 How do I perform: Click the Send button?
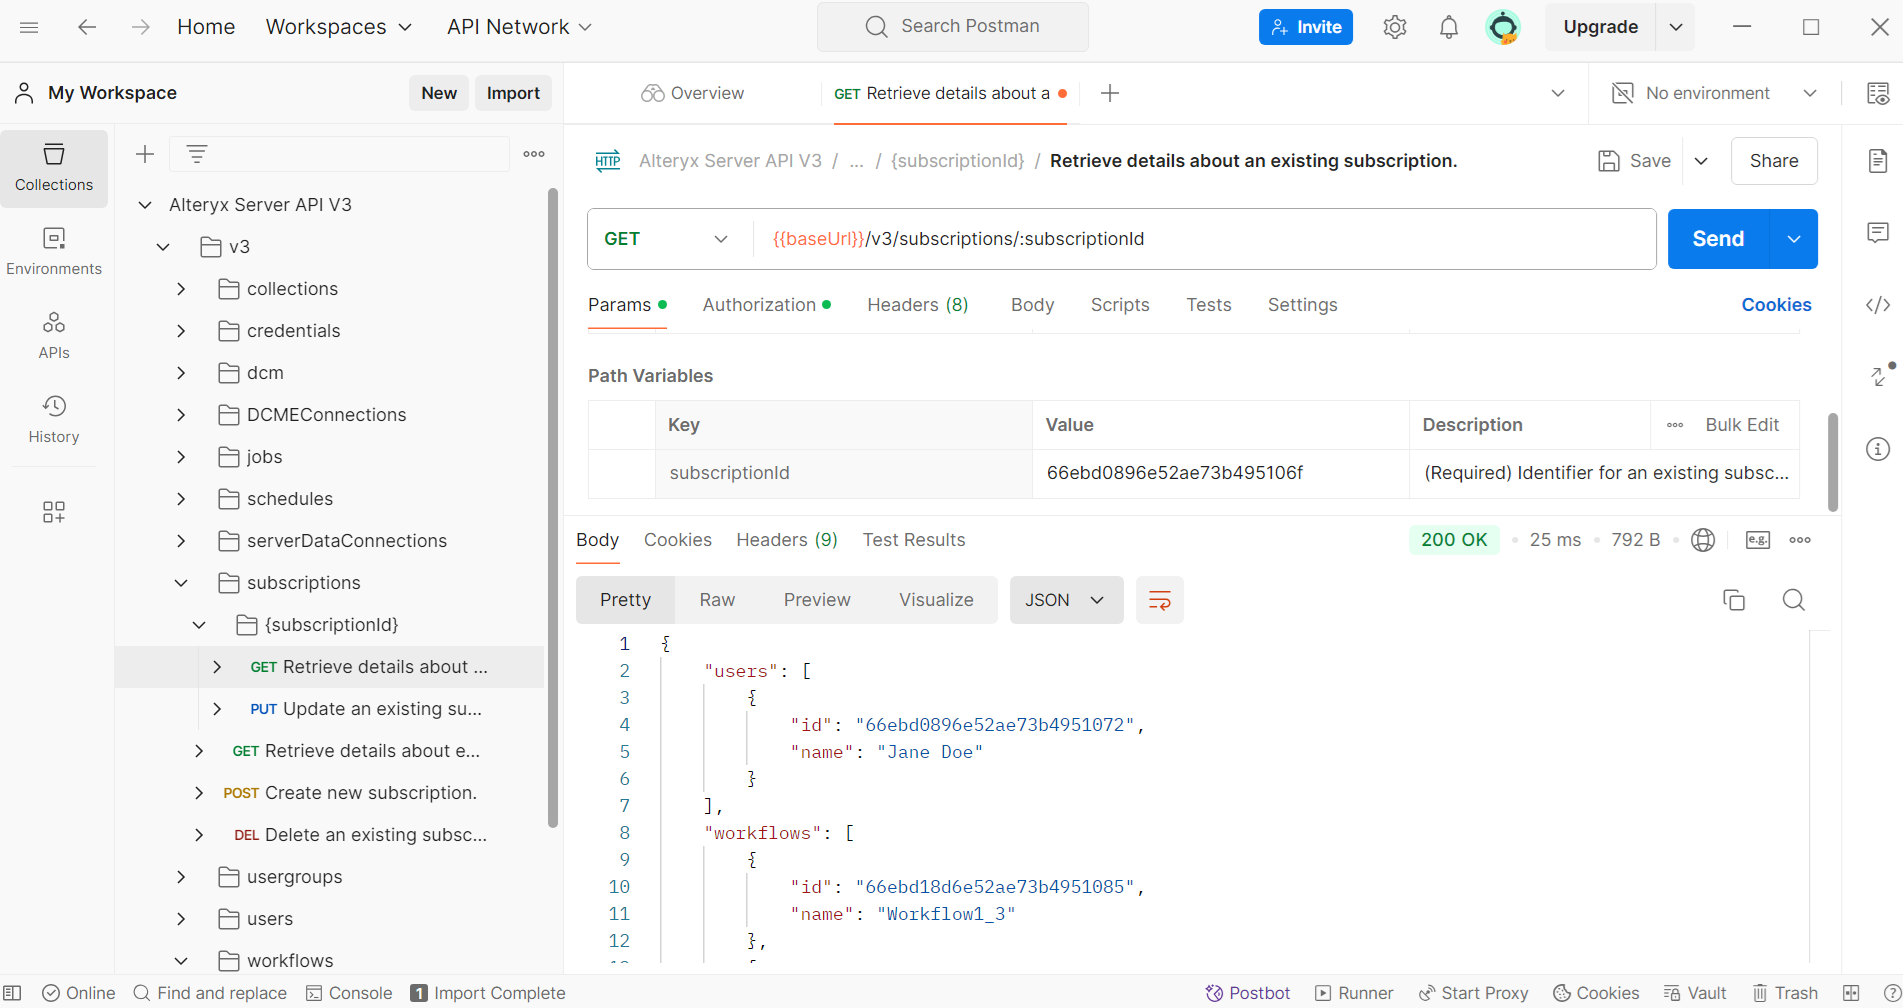[1717, 239]
